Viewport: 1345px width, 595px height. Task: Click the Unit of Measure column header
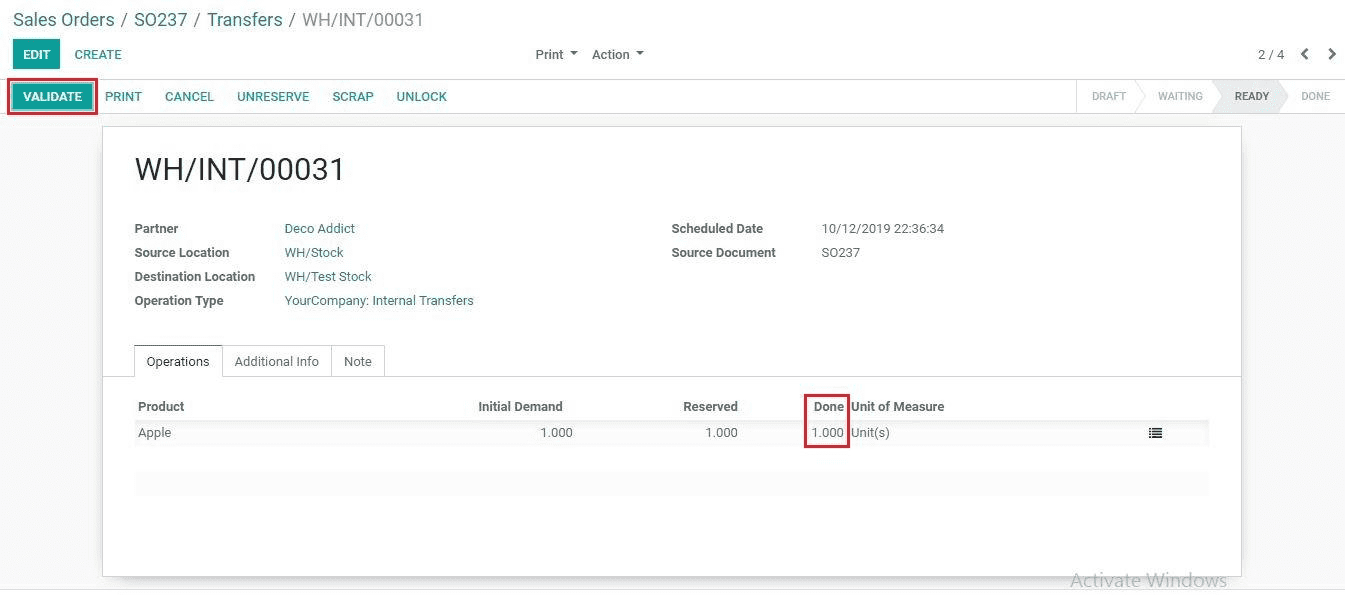pyautogui.click(x=897, y=407)
